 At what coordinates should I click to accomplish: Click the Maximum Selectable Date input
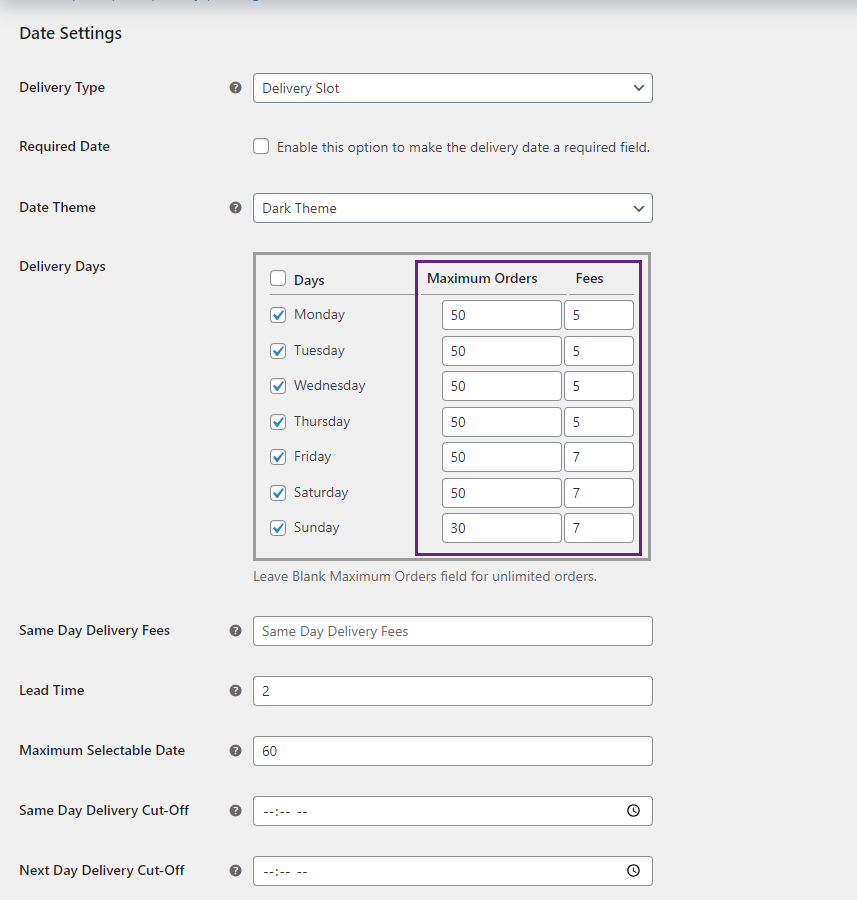click(x=453, y=751)
